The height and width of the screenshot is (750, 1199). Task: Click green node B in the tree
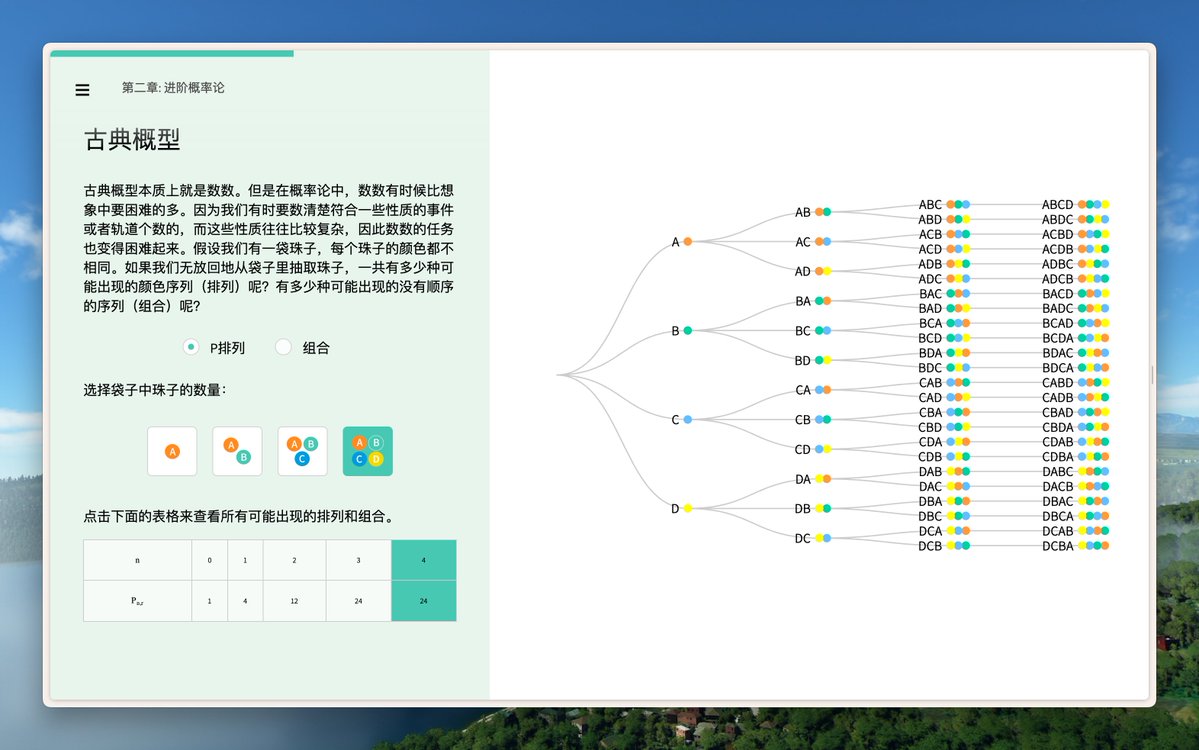(687, 330)
